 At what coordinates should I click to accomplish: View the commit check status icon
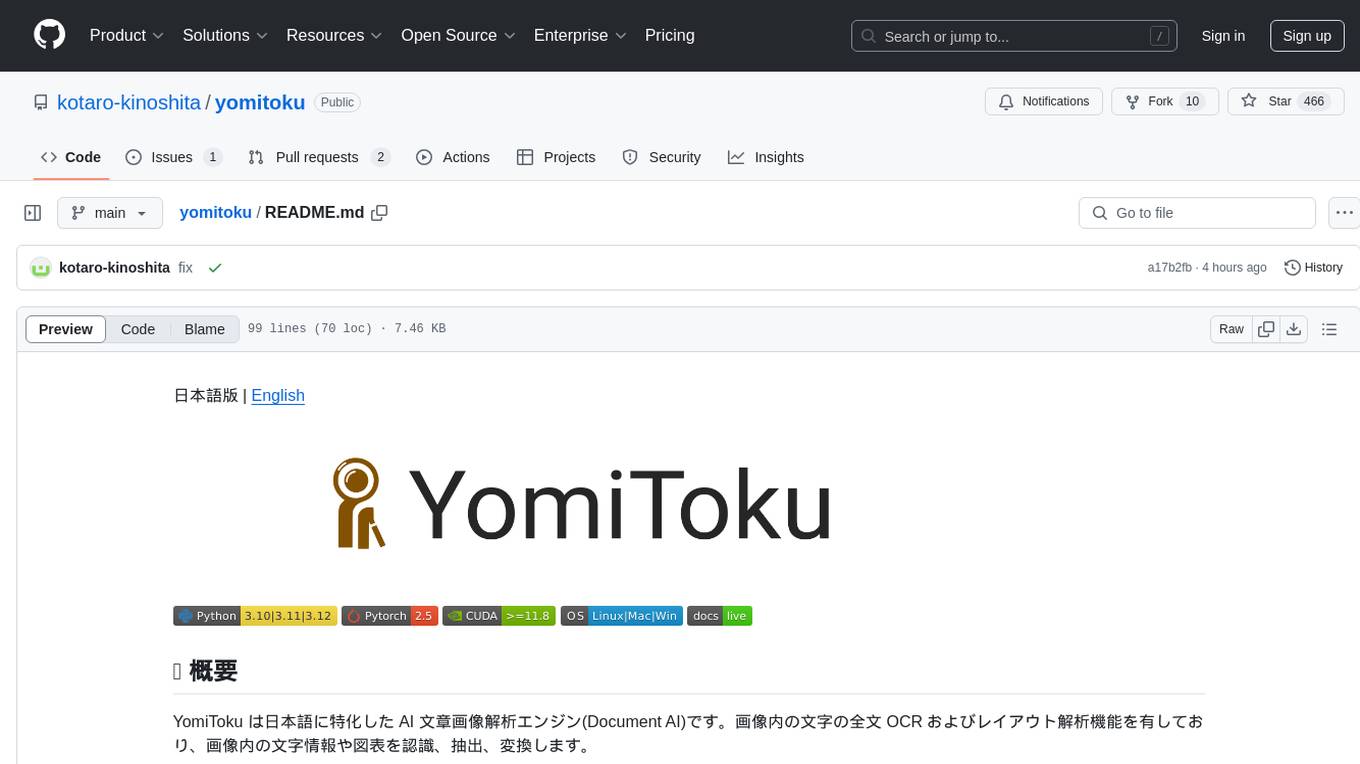coord(215,268)
